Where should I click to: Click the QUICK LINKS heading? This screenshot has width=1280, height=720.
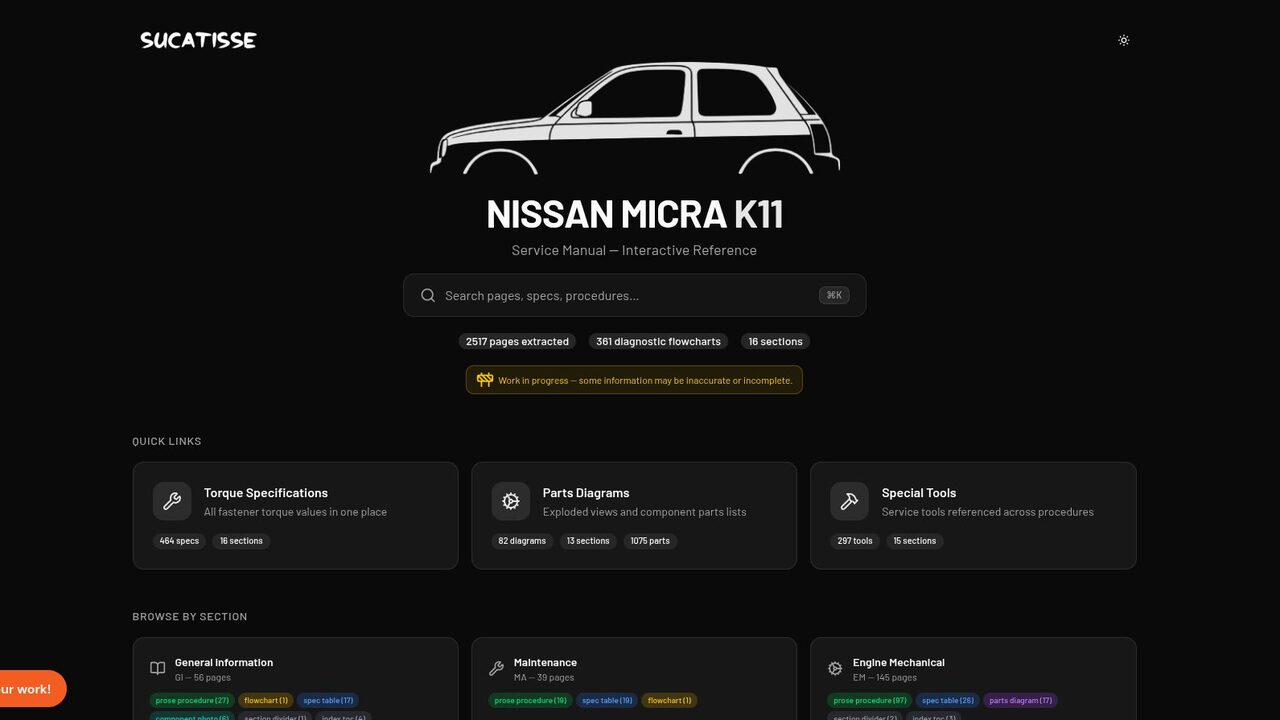tap(167, 441)
